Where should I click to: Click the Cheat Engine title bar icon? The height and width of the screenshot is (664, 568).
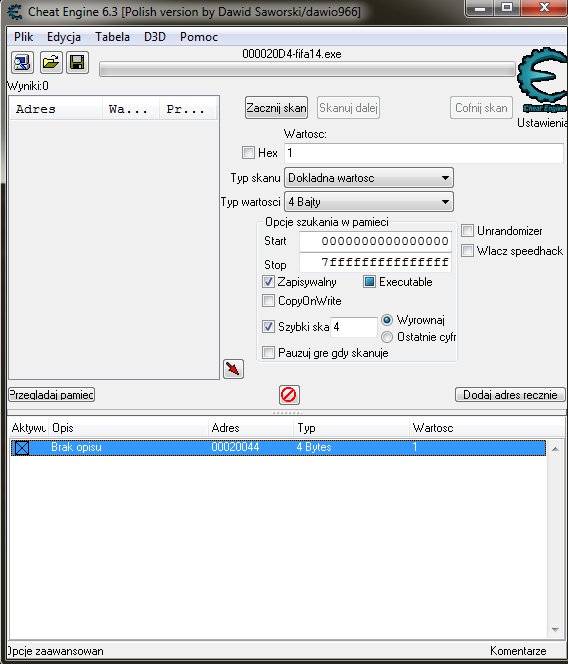[15, 11]
